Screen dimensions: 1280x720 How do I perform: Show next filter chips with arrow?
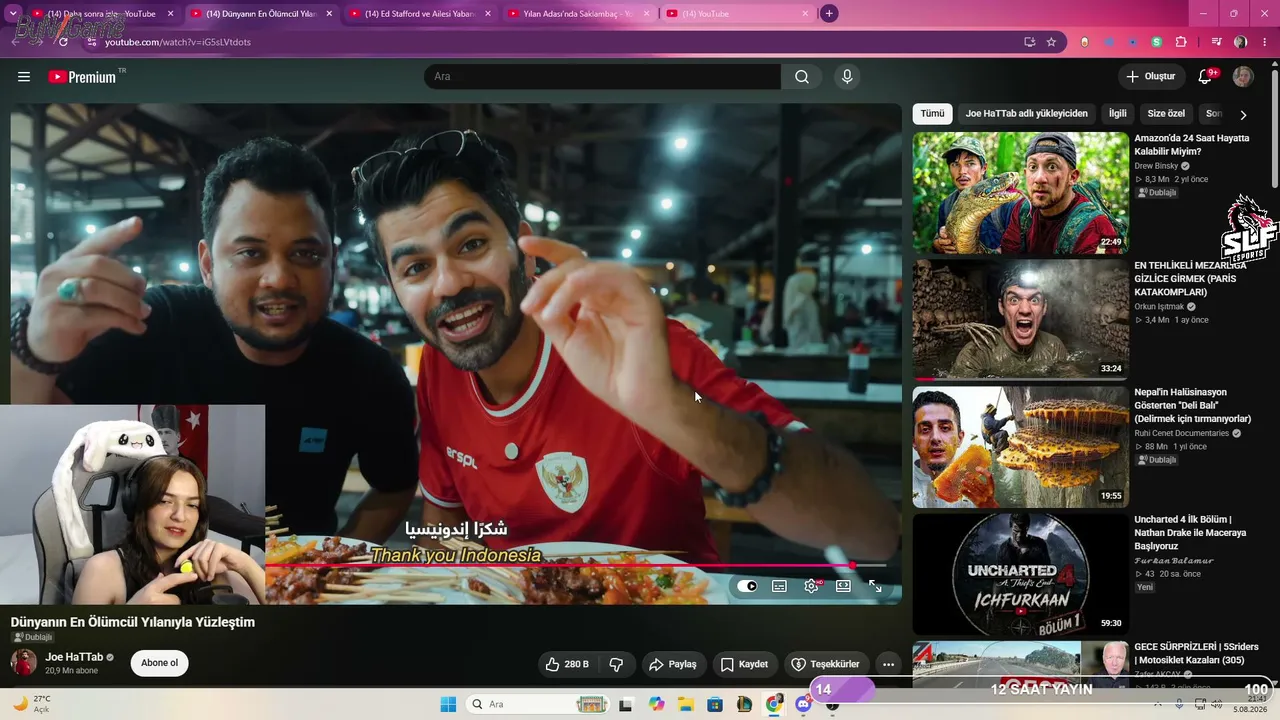point(1243,114)
